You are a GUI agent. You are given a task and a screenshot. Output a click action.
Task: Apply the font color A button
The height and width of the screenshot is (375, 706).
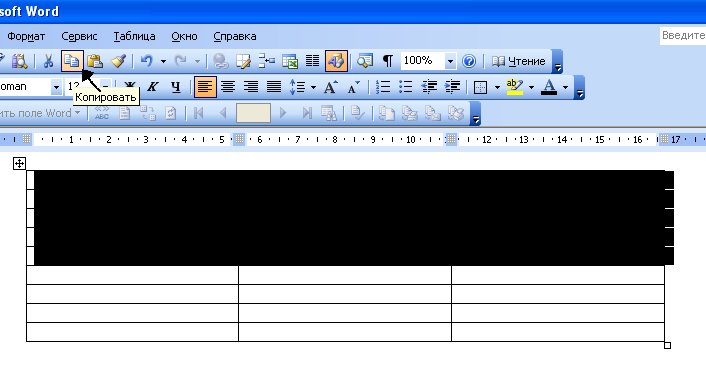pos(549,87)
